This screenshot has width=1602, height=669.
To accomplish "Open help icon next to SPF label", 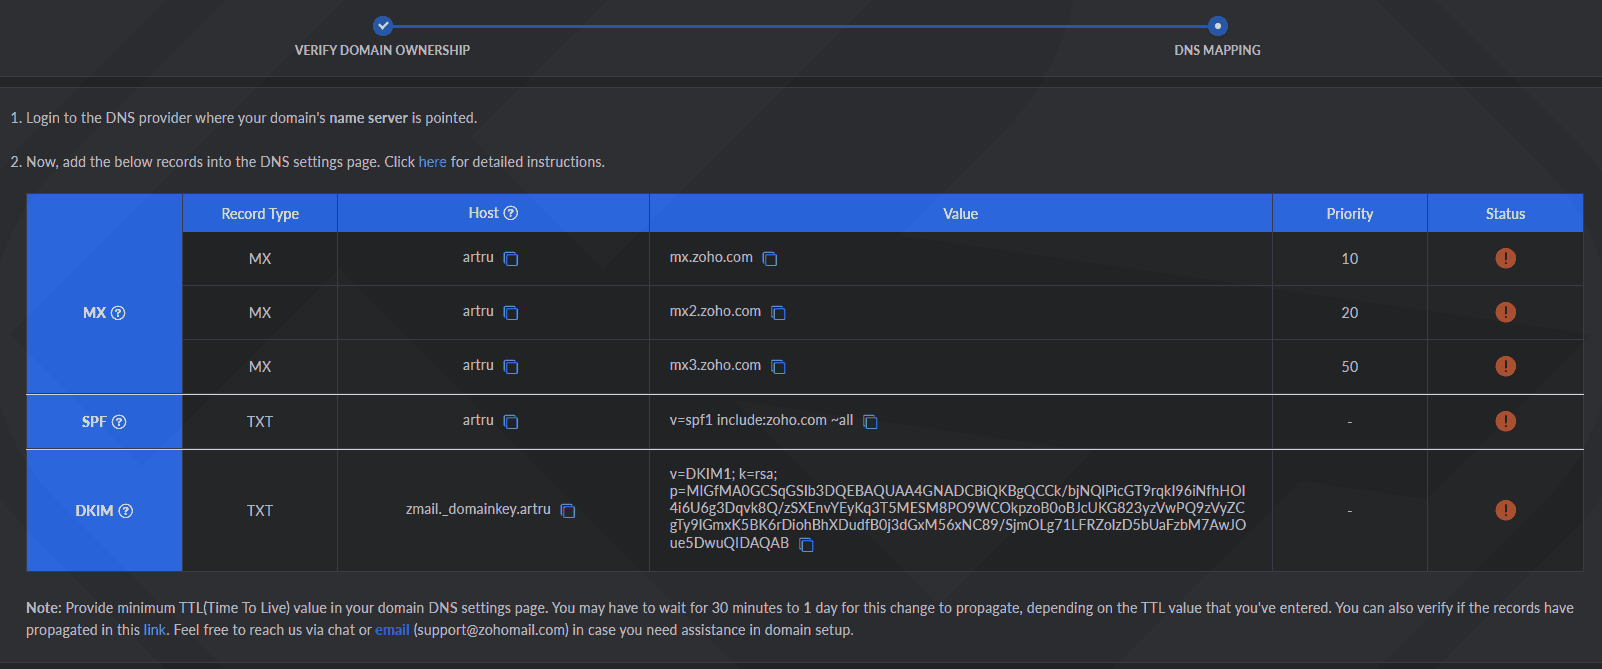I will [x=119, y=422].
